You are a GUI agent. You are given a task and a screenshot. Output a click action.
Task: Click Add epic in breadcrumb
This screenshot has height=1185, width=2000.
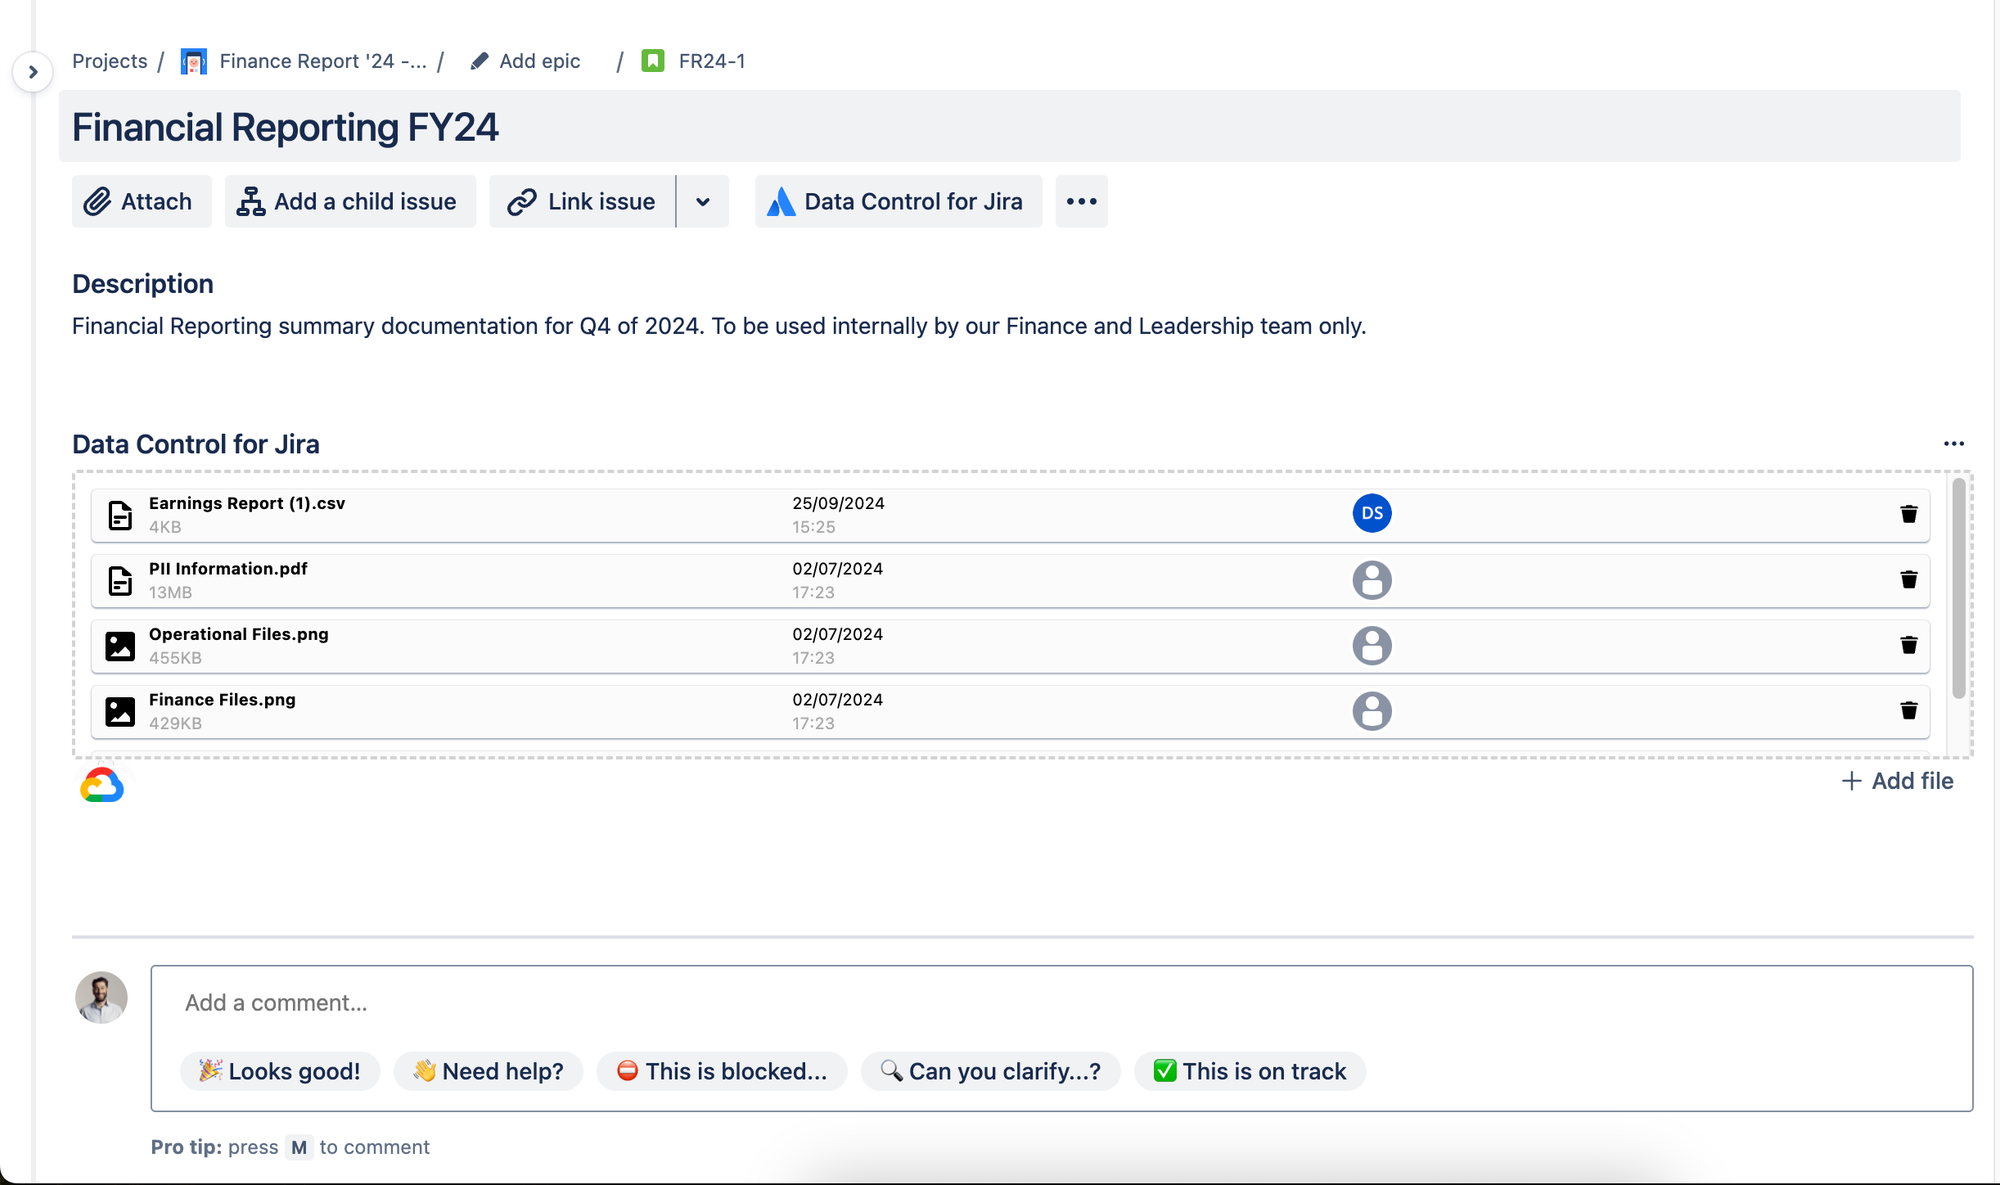click(x=538, y=61)
